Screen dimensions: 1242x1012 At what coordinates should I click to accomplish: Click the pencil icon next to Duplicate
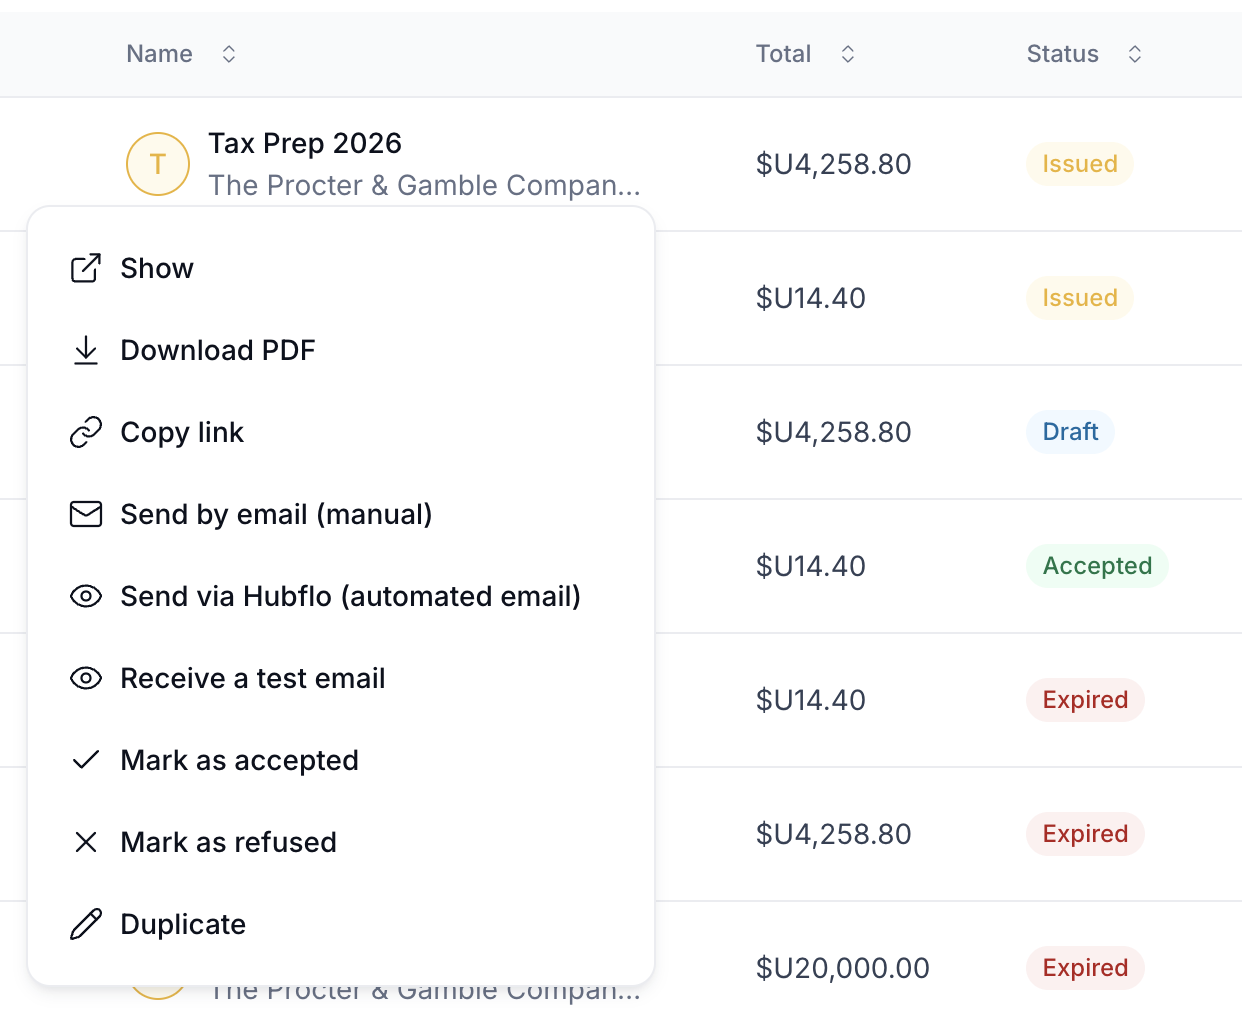click(86, 924)
